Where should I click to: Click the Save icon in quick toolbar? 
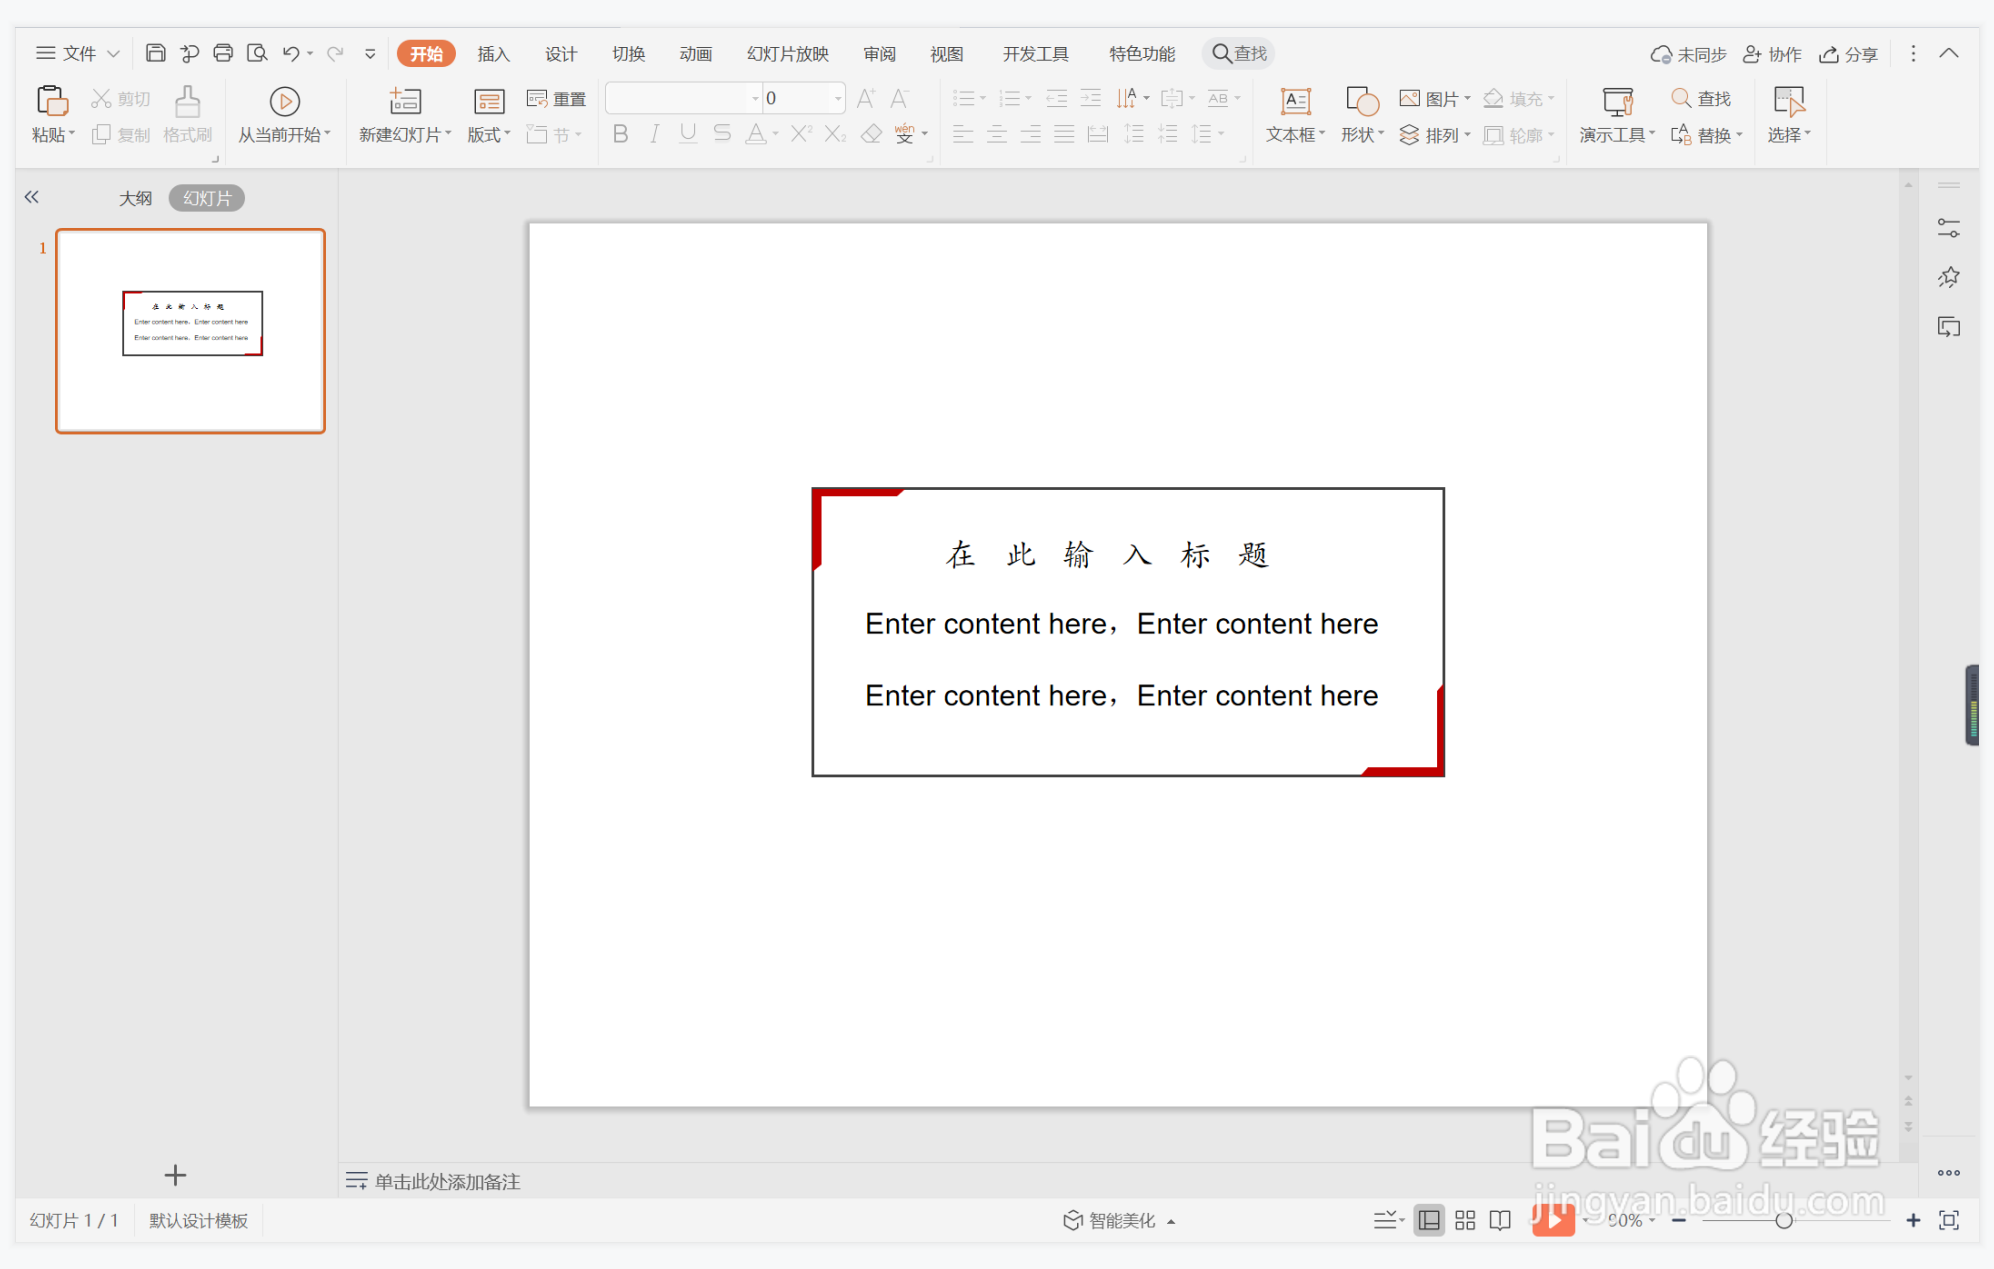[155, 53]
